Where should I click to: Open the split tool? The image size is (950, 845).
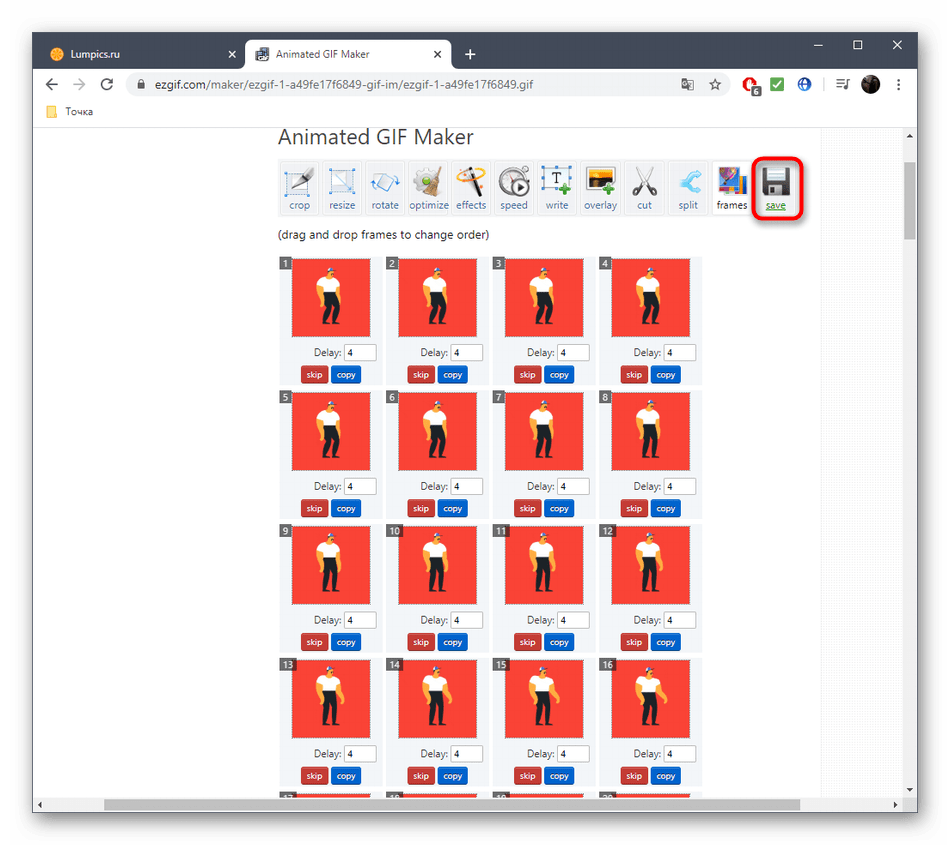(688, 188)
